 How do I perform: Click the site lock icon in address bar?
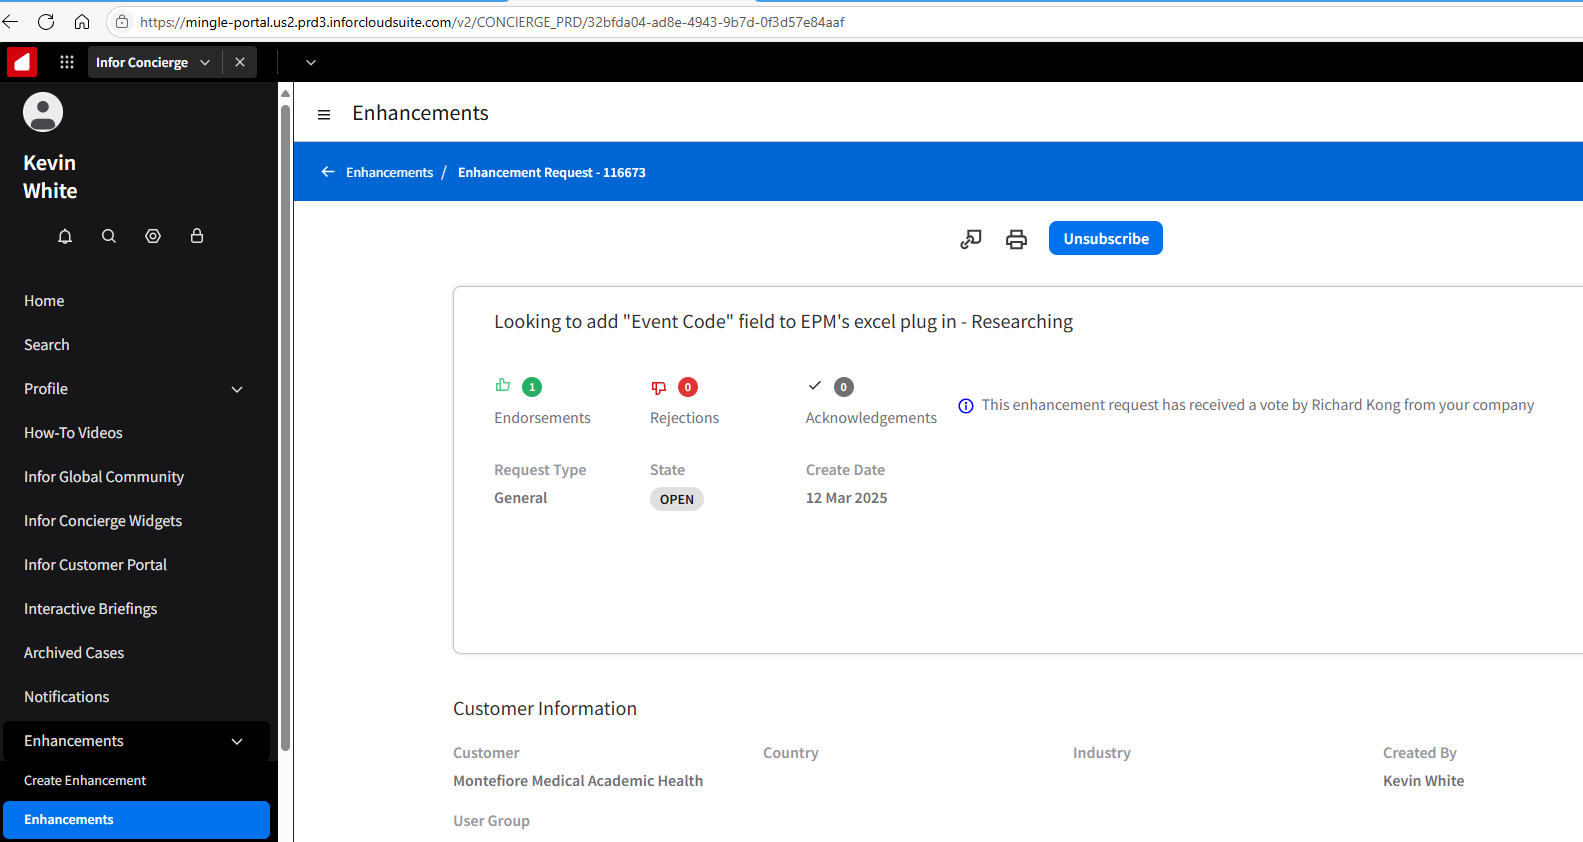click(122, 21)
